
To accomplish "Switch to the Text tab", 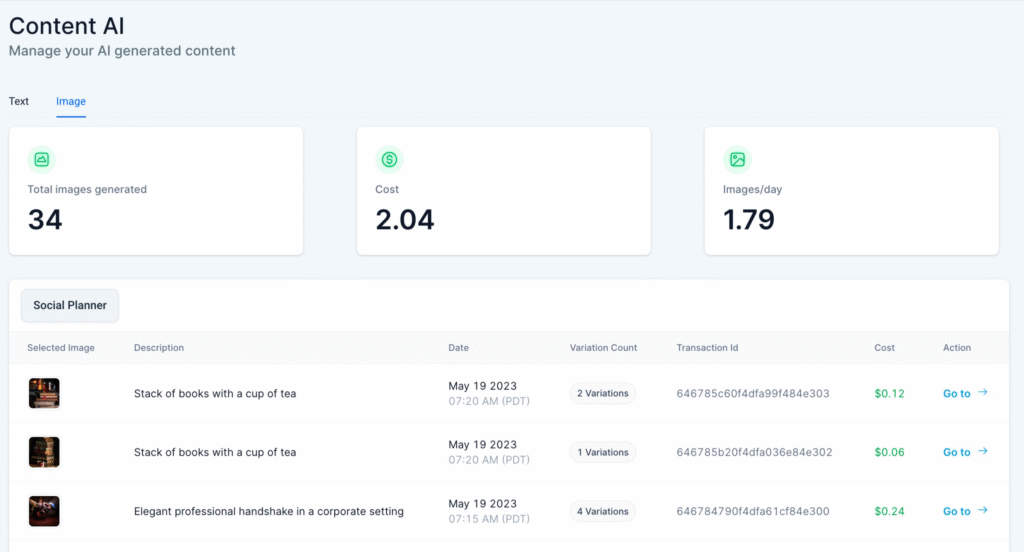I will click(x=19, y=101).
